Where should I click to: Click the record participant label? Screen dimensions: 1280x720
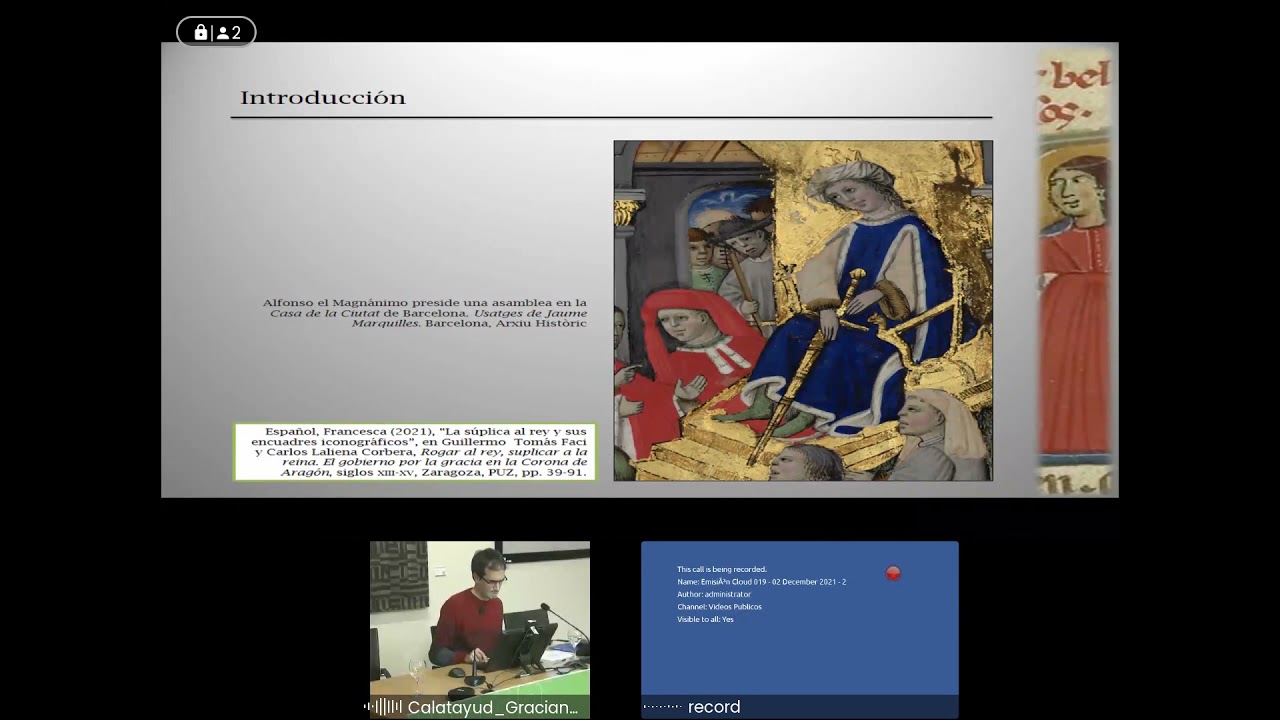click(714, 707)
